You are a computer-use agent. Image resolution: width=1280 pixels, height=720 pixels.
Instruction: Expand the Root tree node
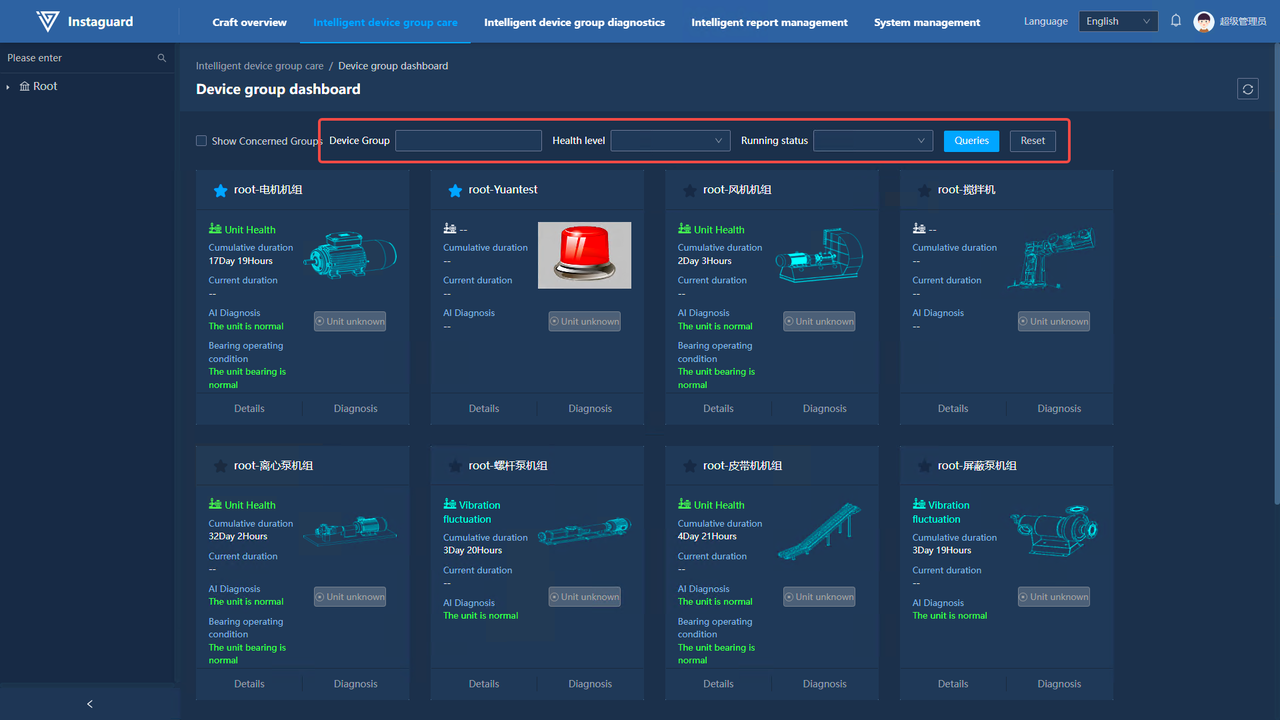tap(9, 87)
